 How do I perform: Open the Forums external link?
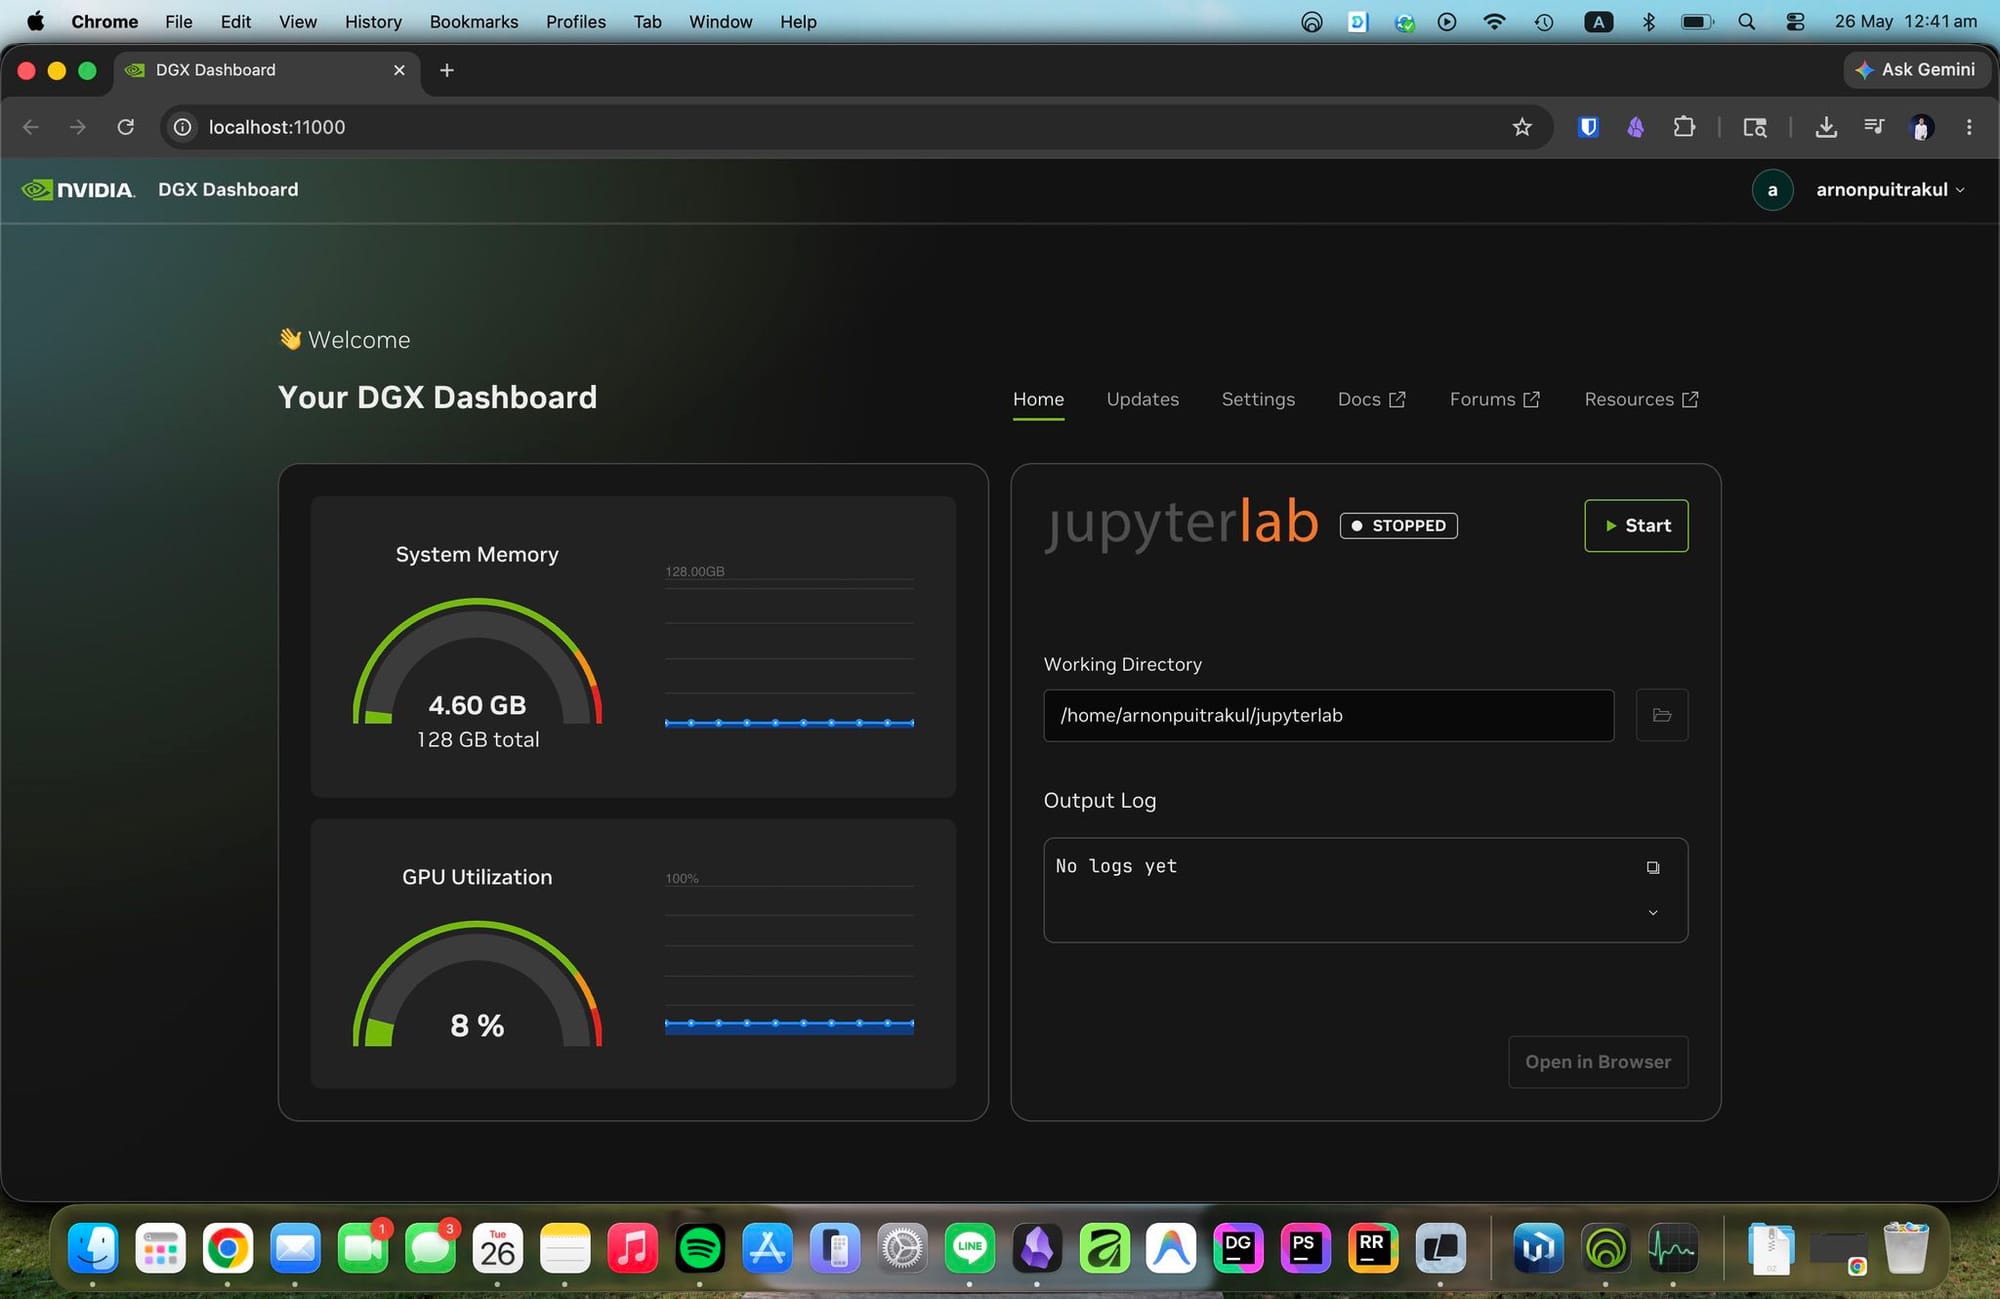tap(1495, 399)
